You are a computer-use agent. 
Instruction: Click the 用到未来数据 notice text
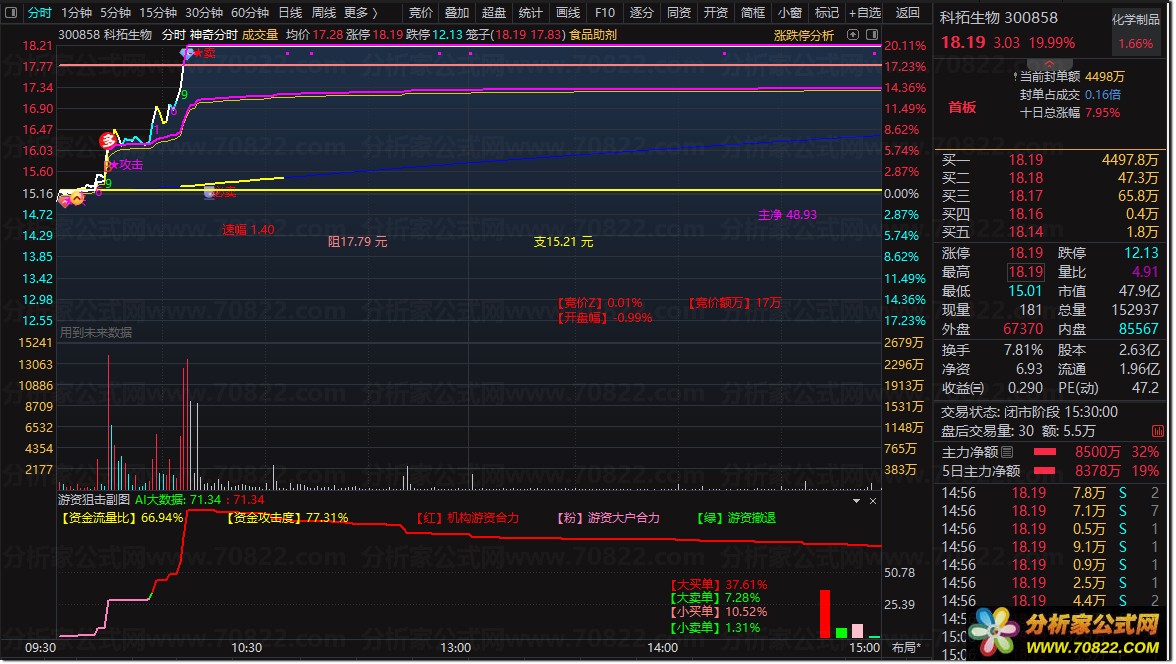pyautogui.click(x=96, y=332)
